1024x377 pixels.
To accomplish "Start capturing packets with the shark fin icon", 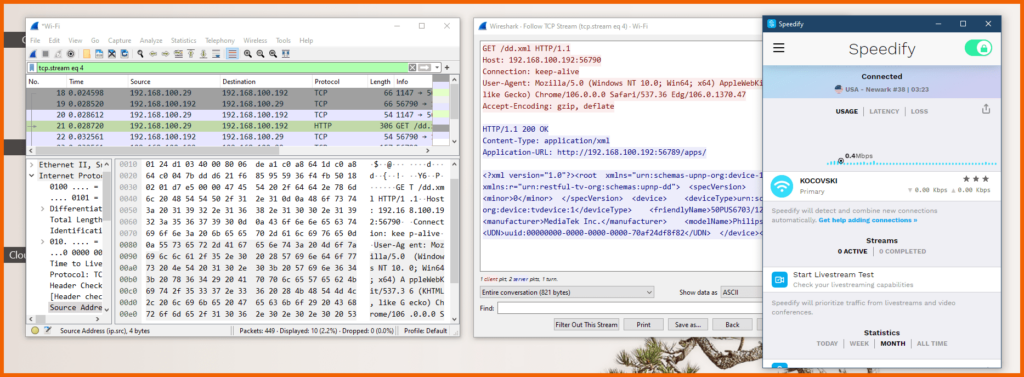I will click(33, 54).
